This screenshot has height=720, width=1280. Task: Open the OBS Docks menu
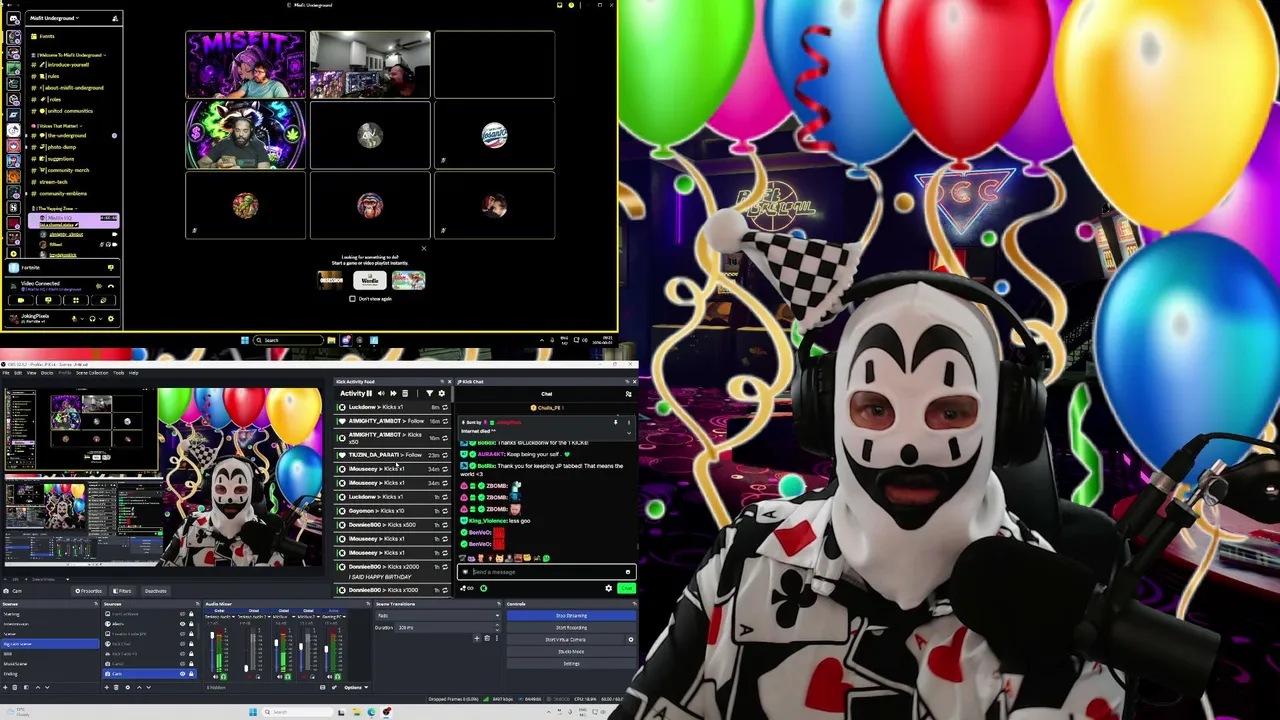point(46,373)
